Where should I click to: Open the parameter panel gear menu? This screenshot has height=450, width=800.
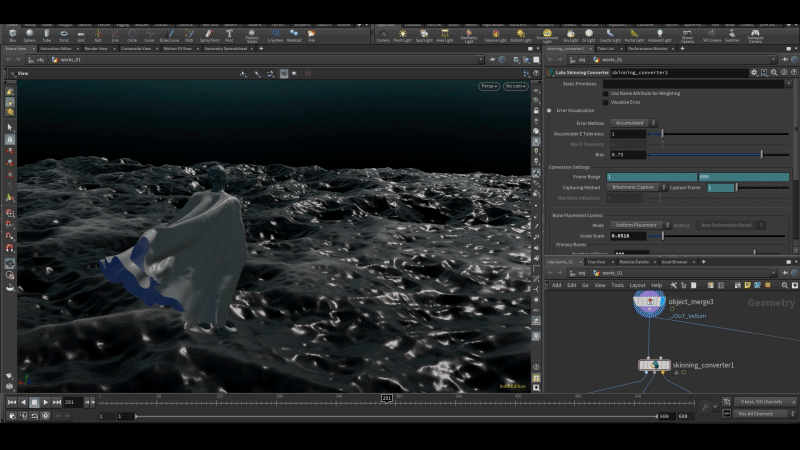coord(754,72)
